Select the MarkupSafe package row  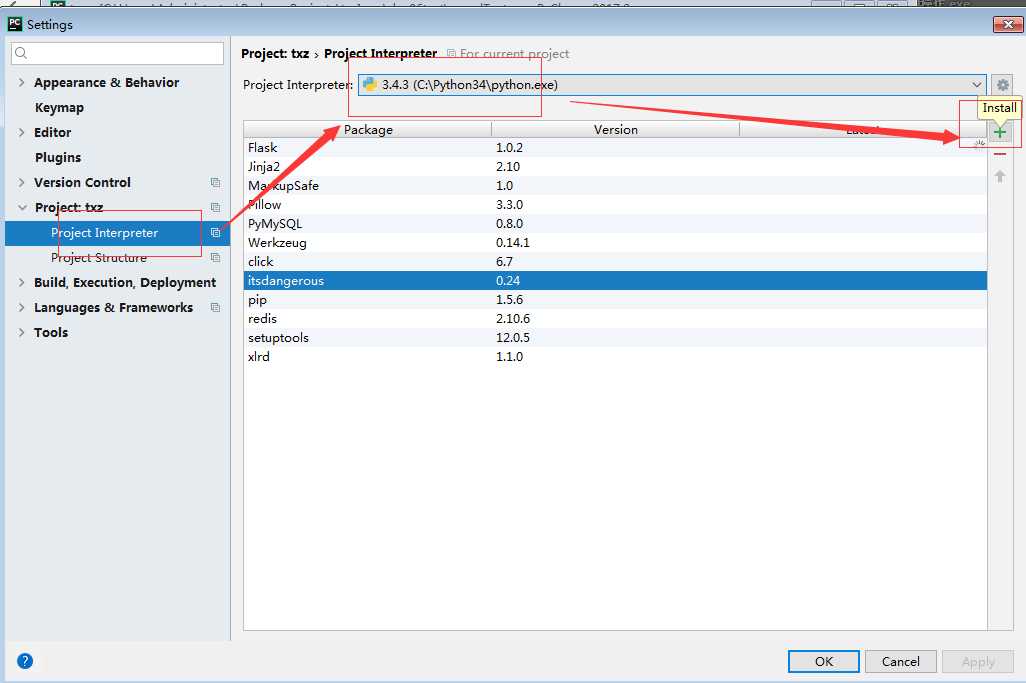[x=615, y=186]
